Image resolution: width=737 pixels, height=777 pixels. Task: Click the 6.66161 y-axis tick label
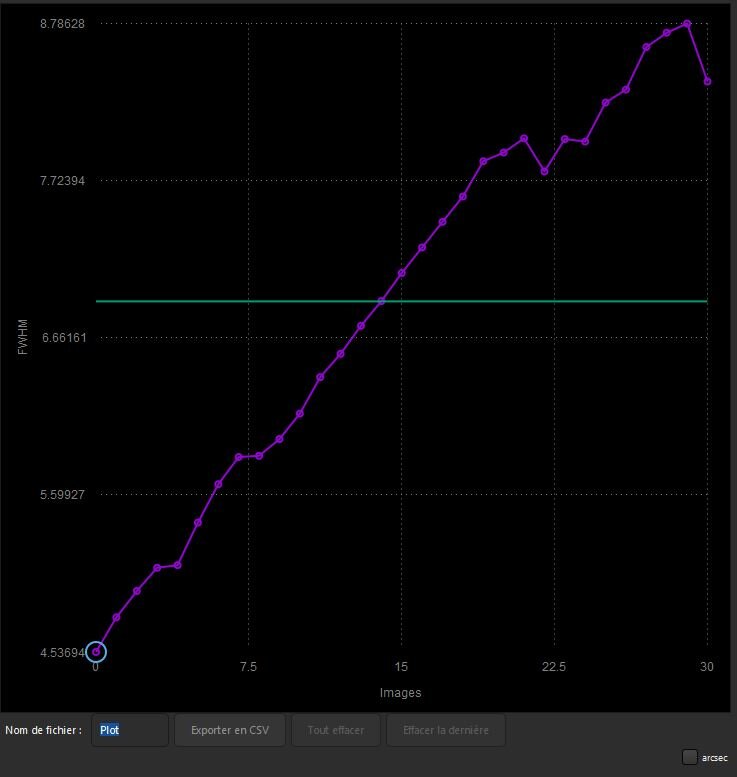tap(64, 337)
